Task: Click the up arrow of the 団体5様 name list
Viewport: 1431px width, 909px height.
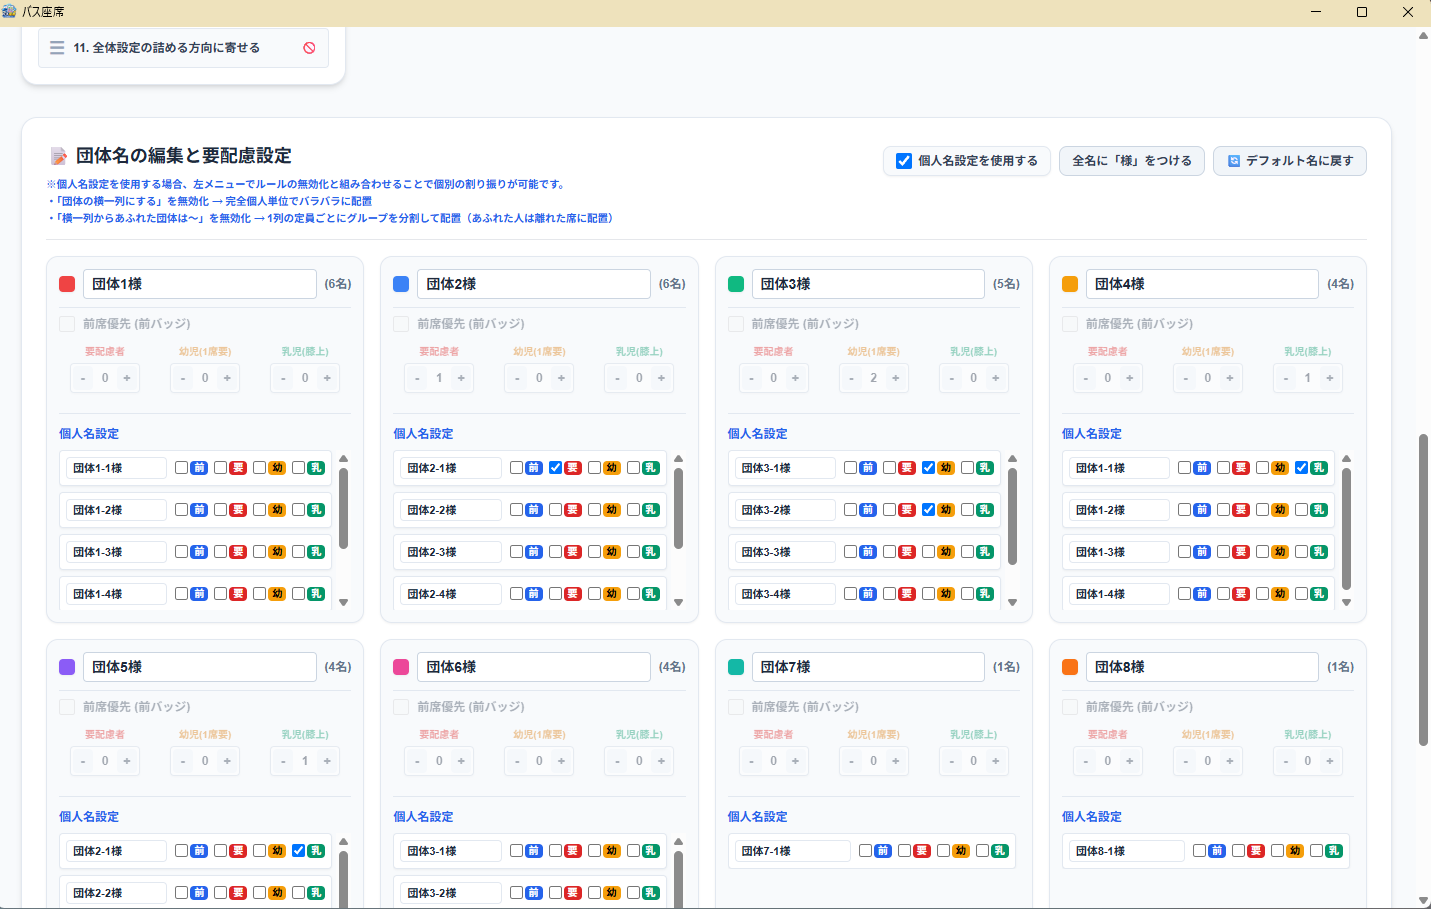Action: (344, 842)
